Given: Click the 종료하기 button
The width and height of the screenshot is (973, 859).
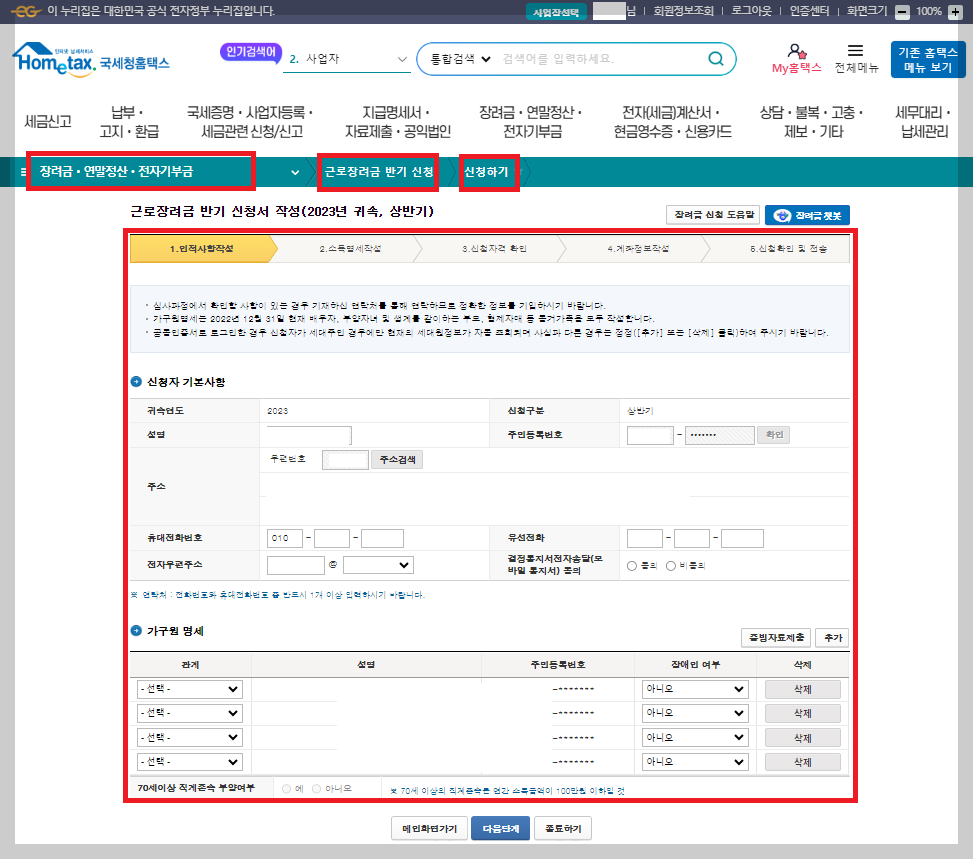Looking at the screenshot, I should (x=563, y=829).
